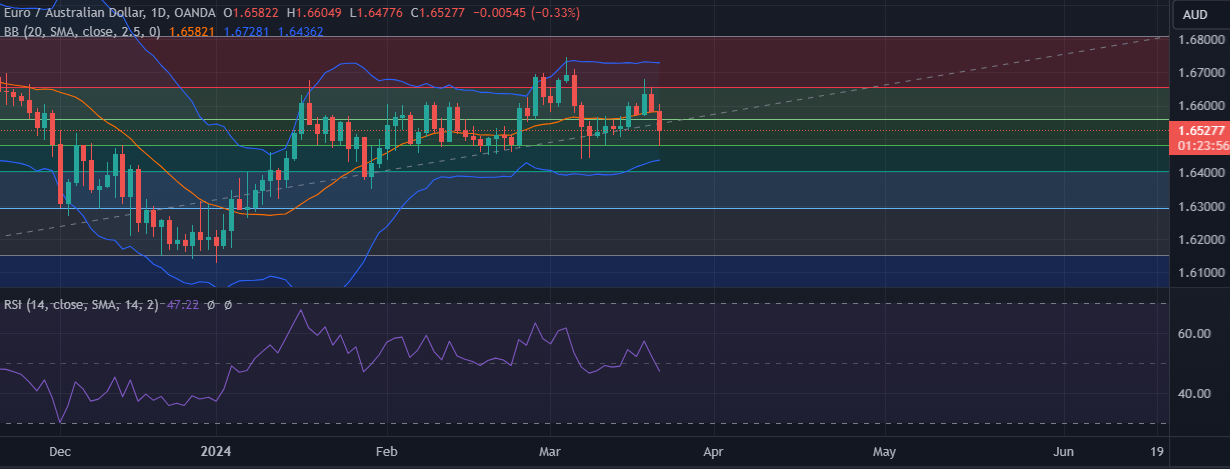Select the BB (20, SMA, close, 2.5, 0) legend

click(82, 32)
